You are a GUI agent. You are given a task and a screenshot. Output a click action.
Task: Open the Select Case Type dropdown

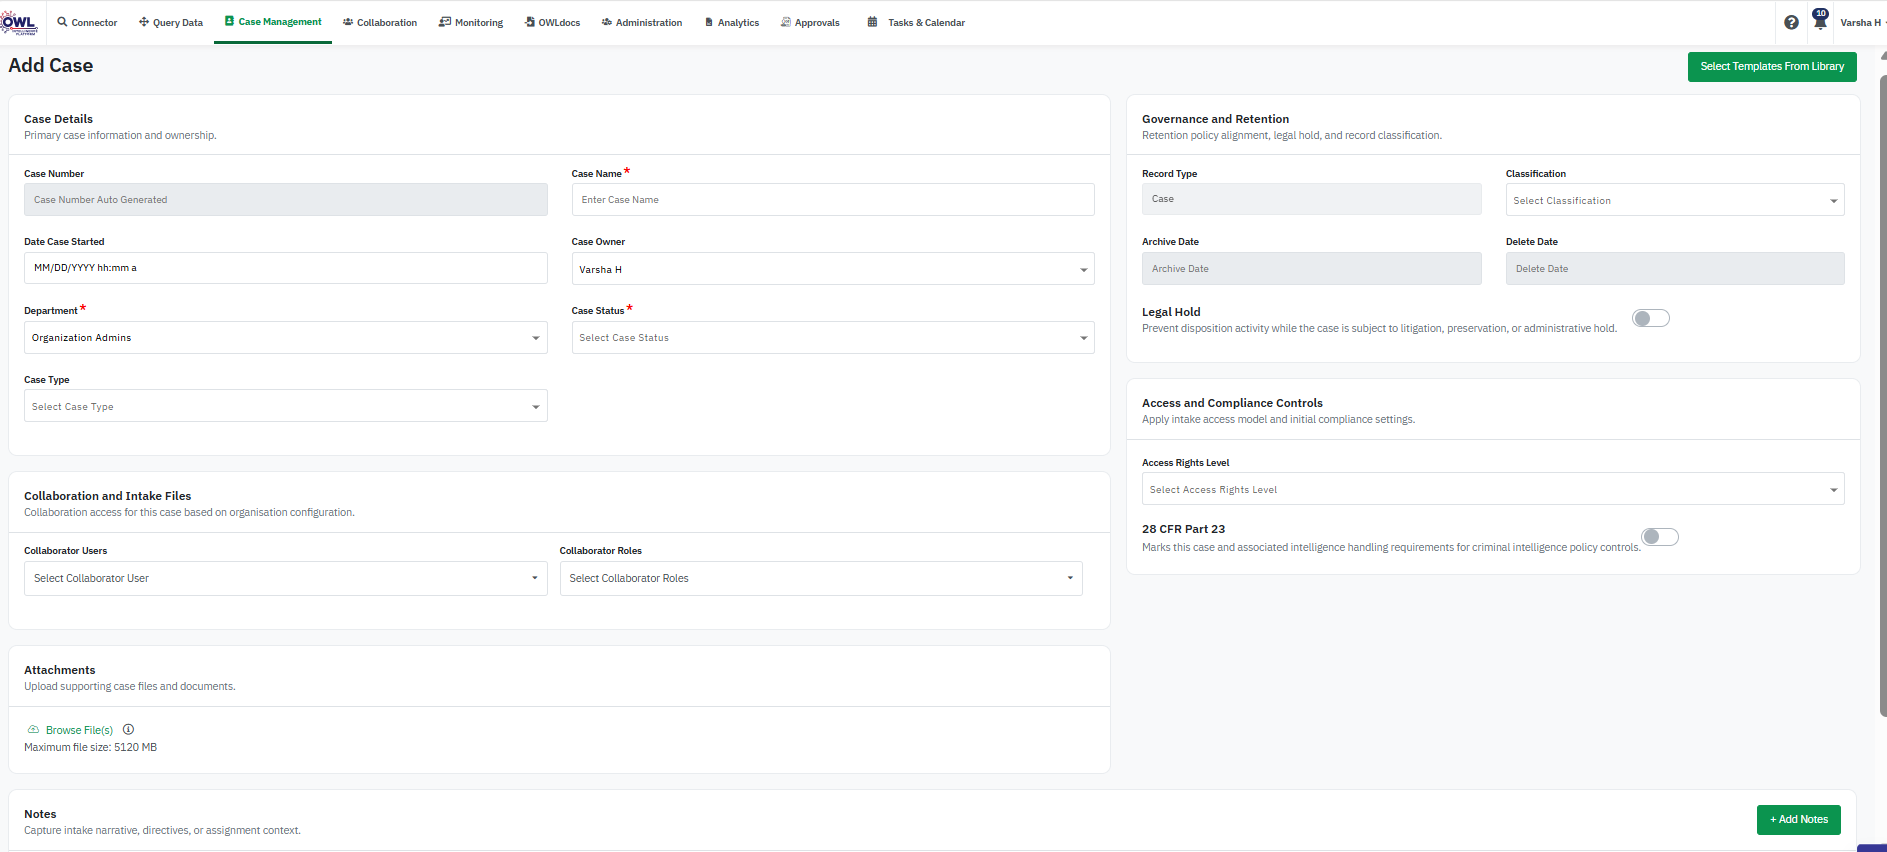(286, 406)
